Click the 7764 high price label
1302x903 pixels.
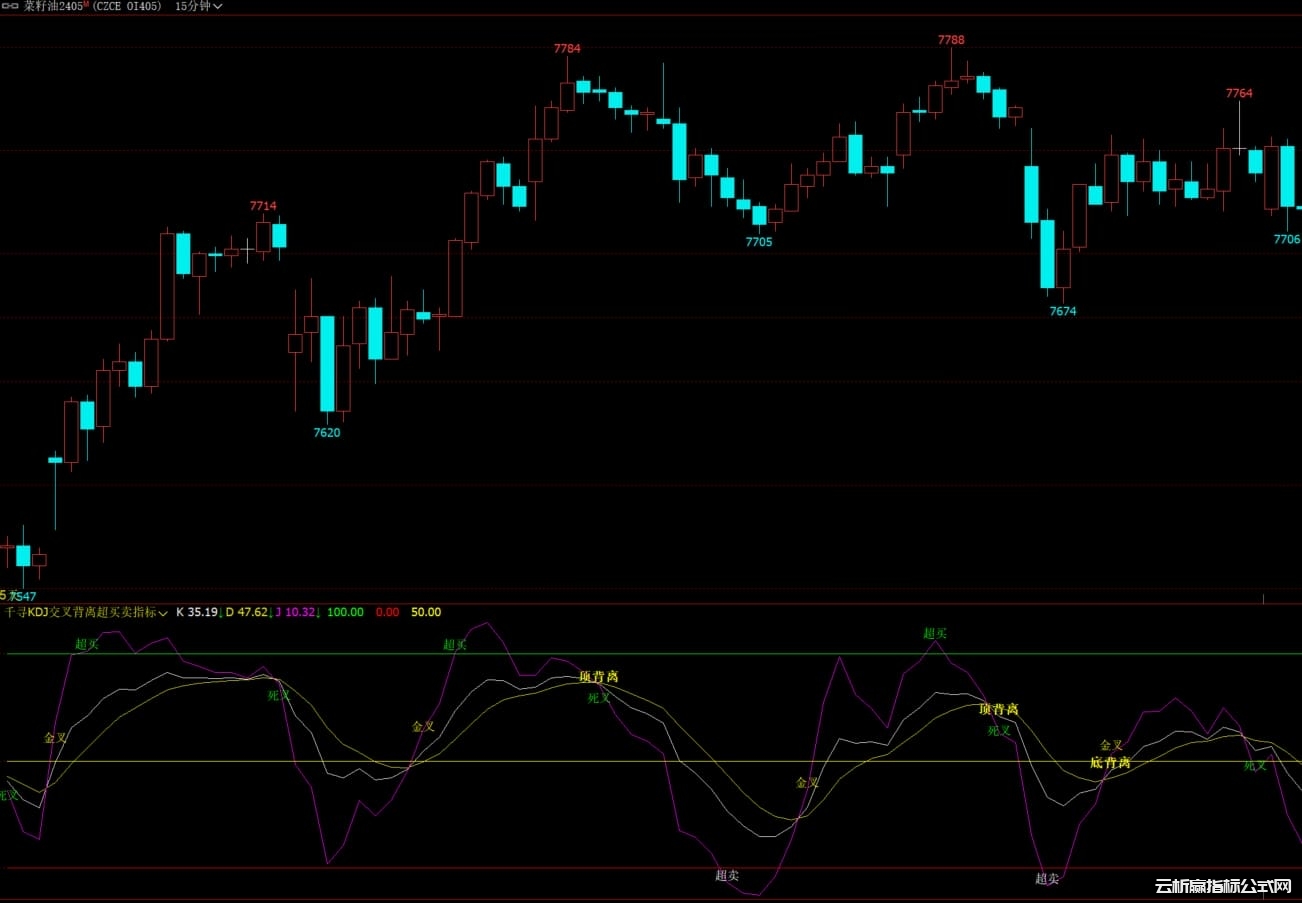[1239, 93]
